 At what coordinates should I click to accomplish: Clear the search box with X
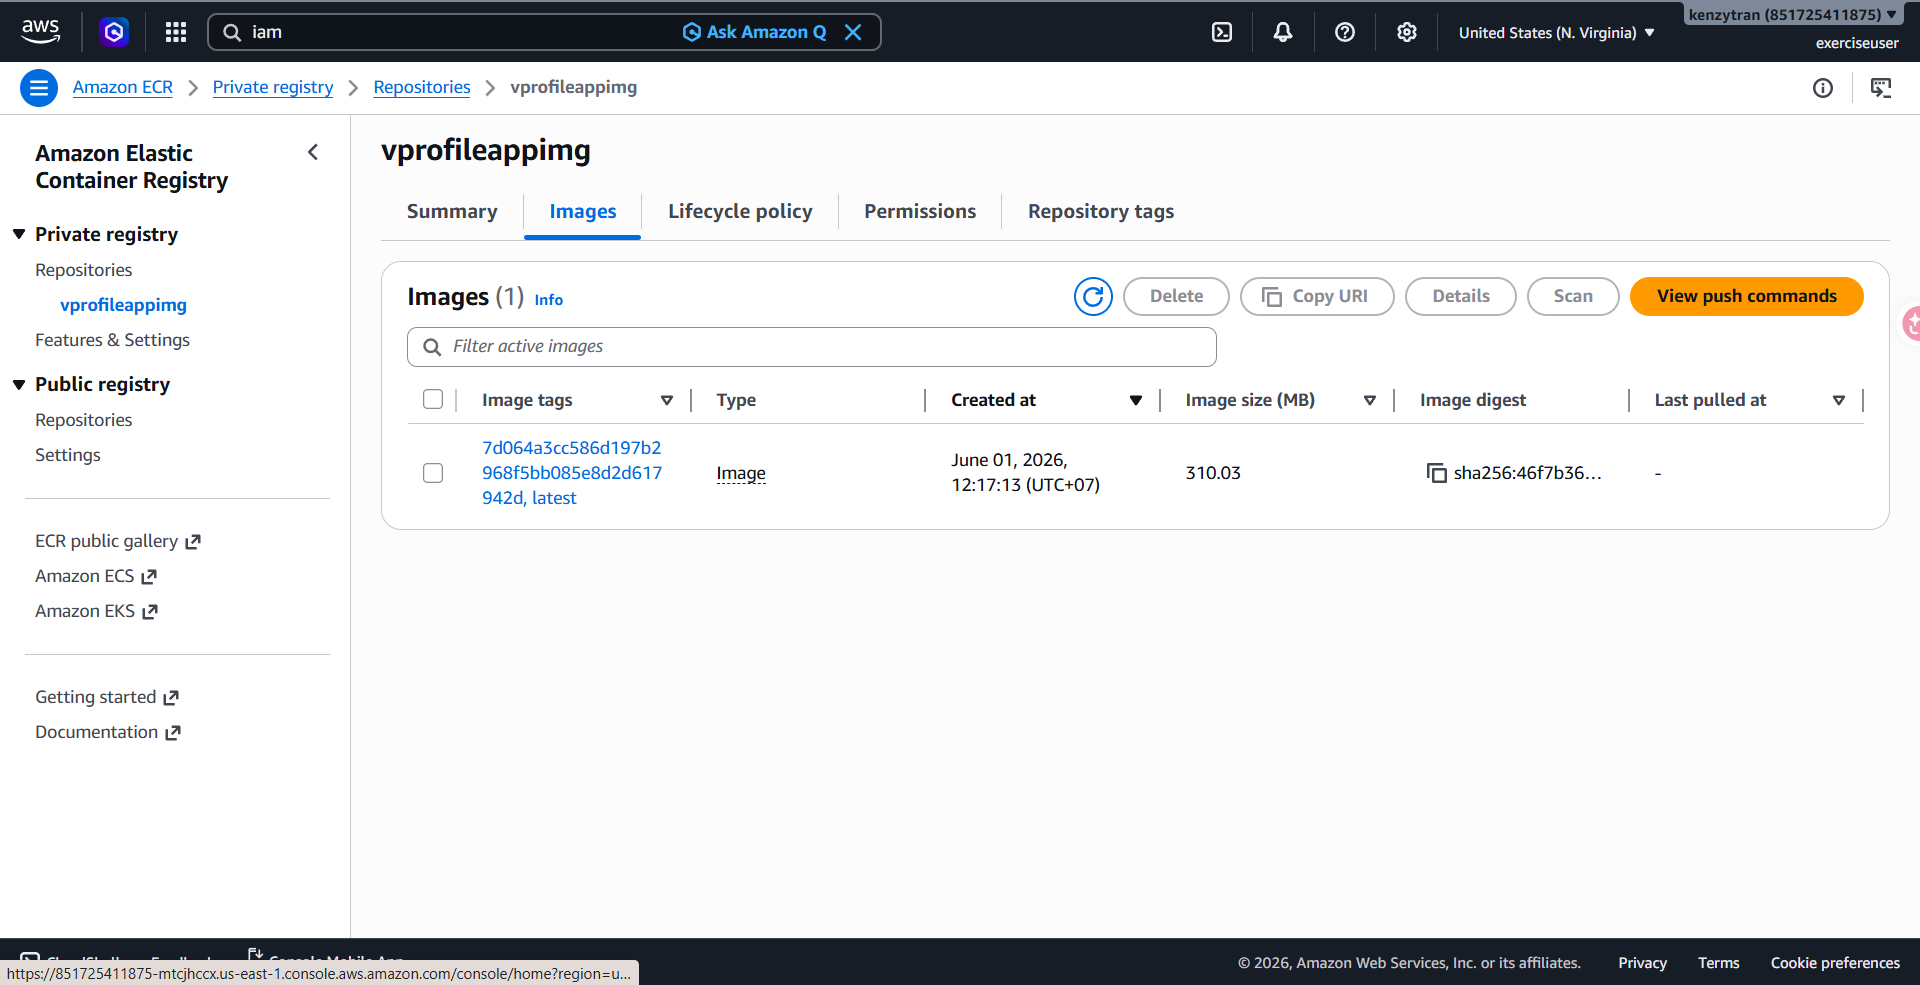coord(853,32)
